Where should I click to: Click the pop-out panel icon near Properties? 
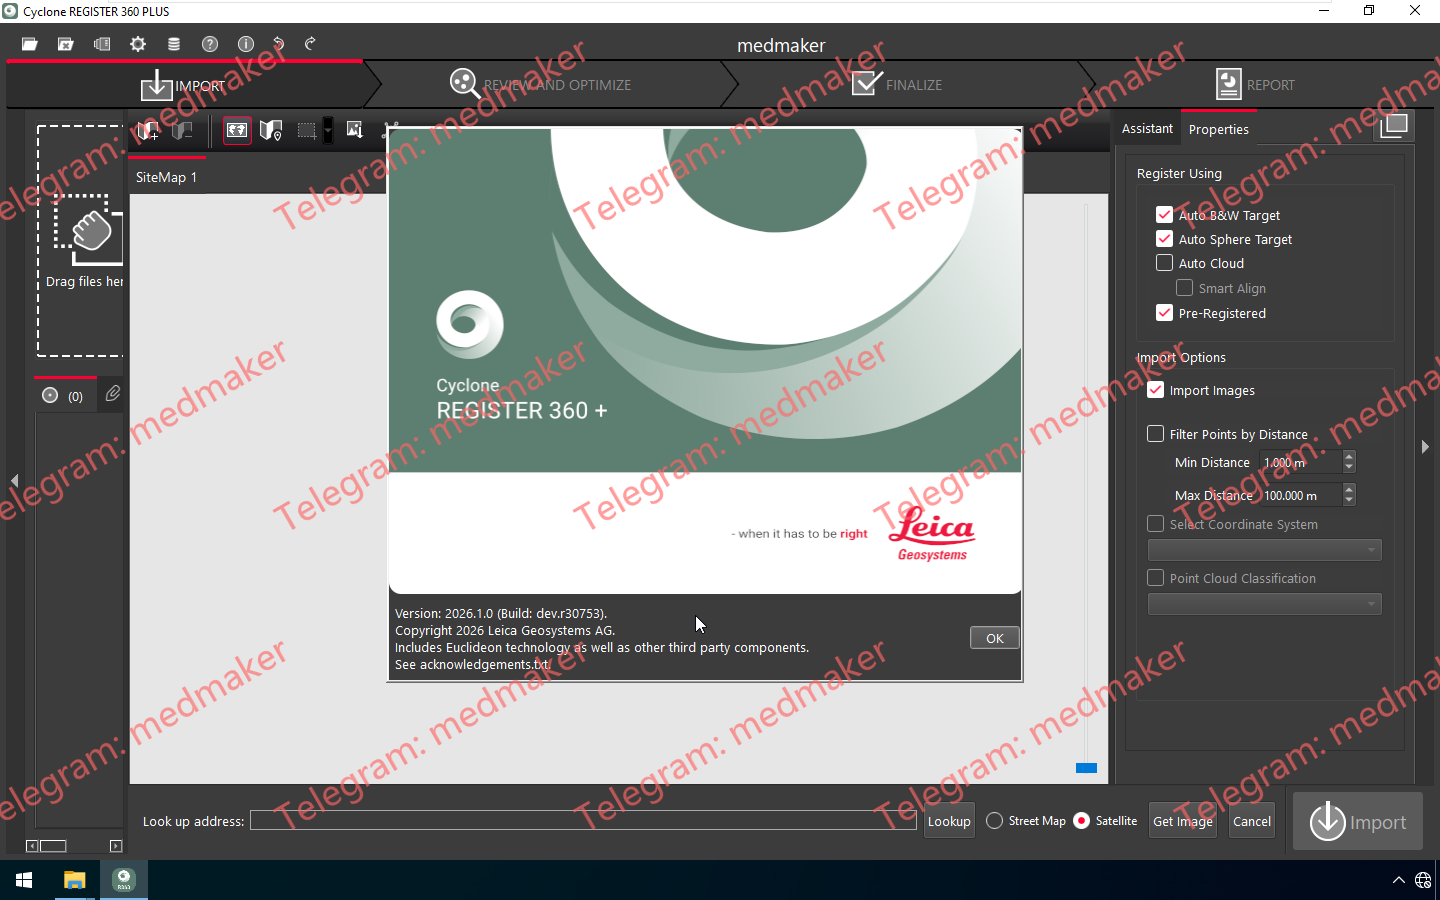click(x=1394, y=126)
